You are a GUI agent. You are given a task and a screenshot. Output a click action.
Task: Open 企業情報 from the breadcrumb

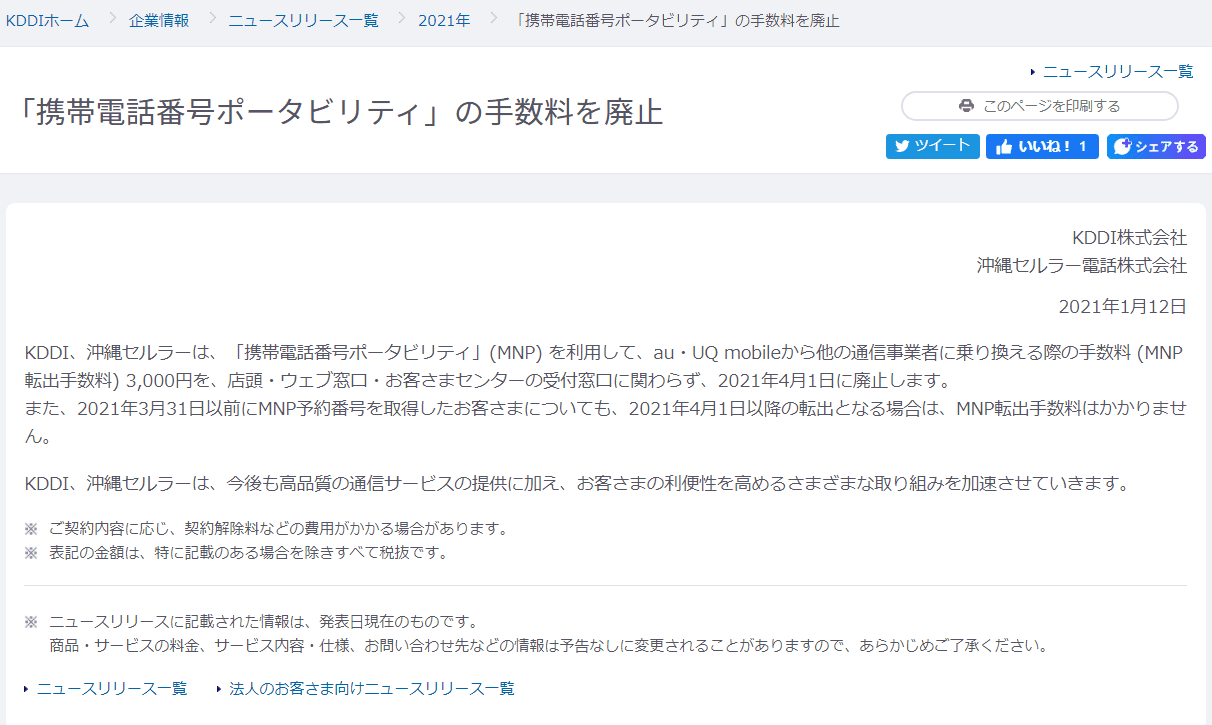coord(159,21)
